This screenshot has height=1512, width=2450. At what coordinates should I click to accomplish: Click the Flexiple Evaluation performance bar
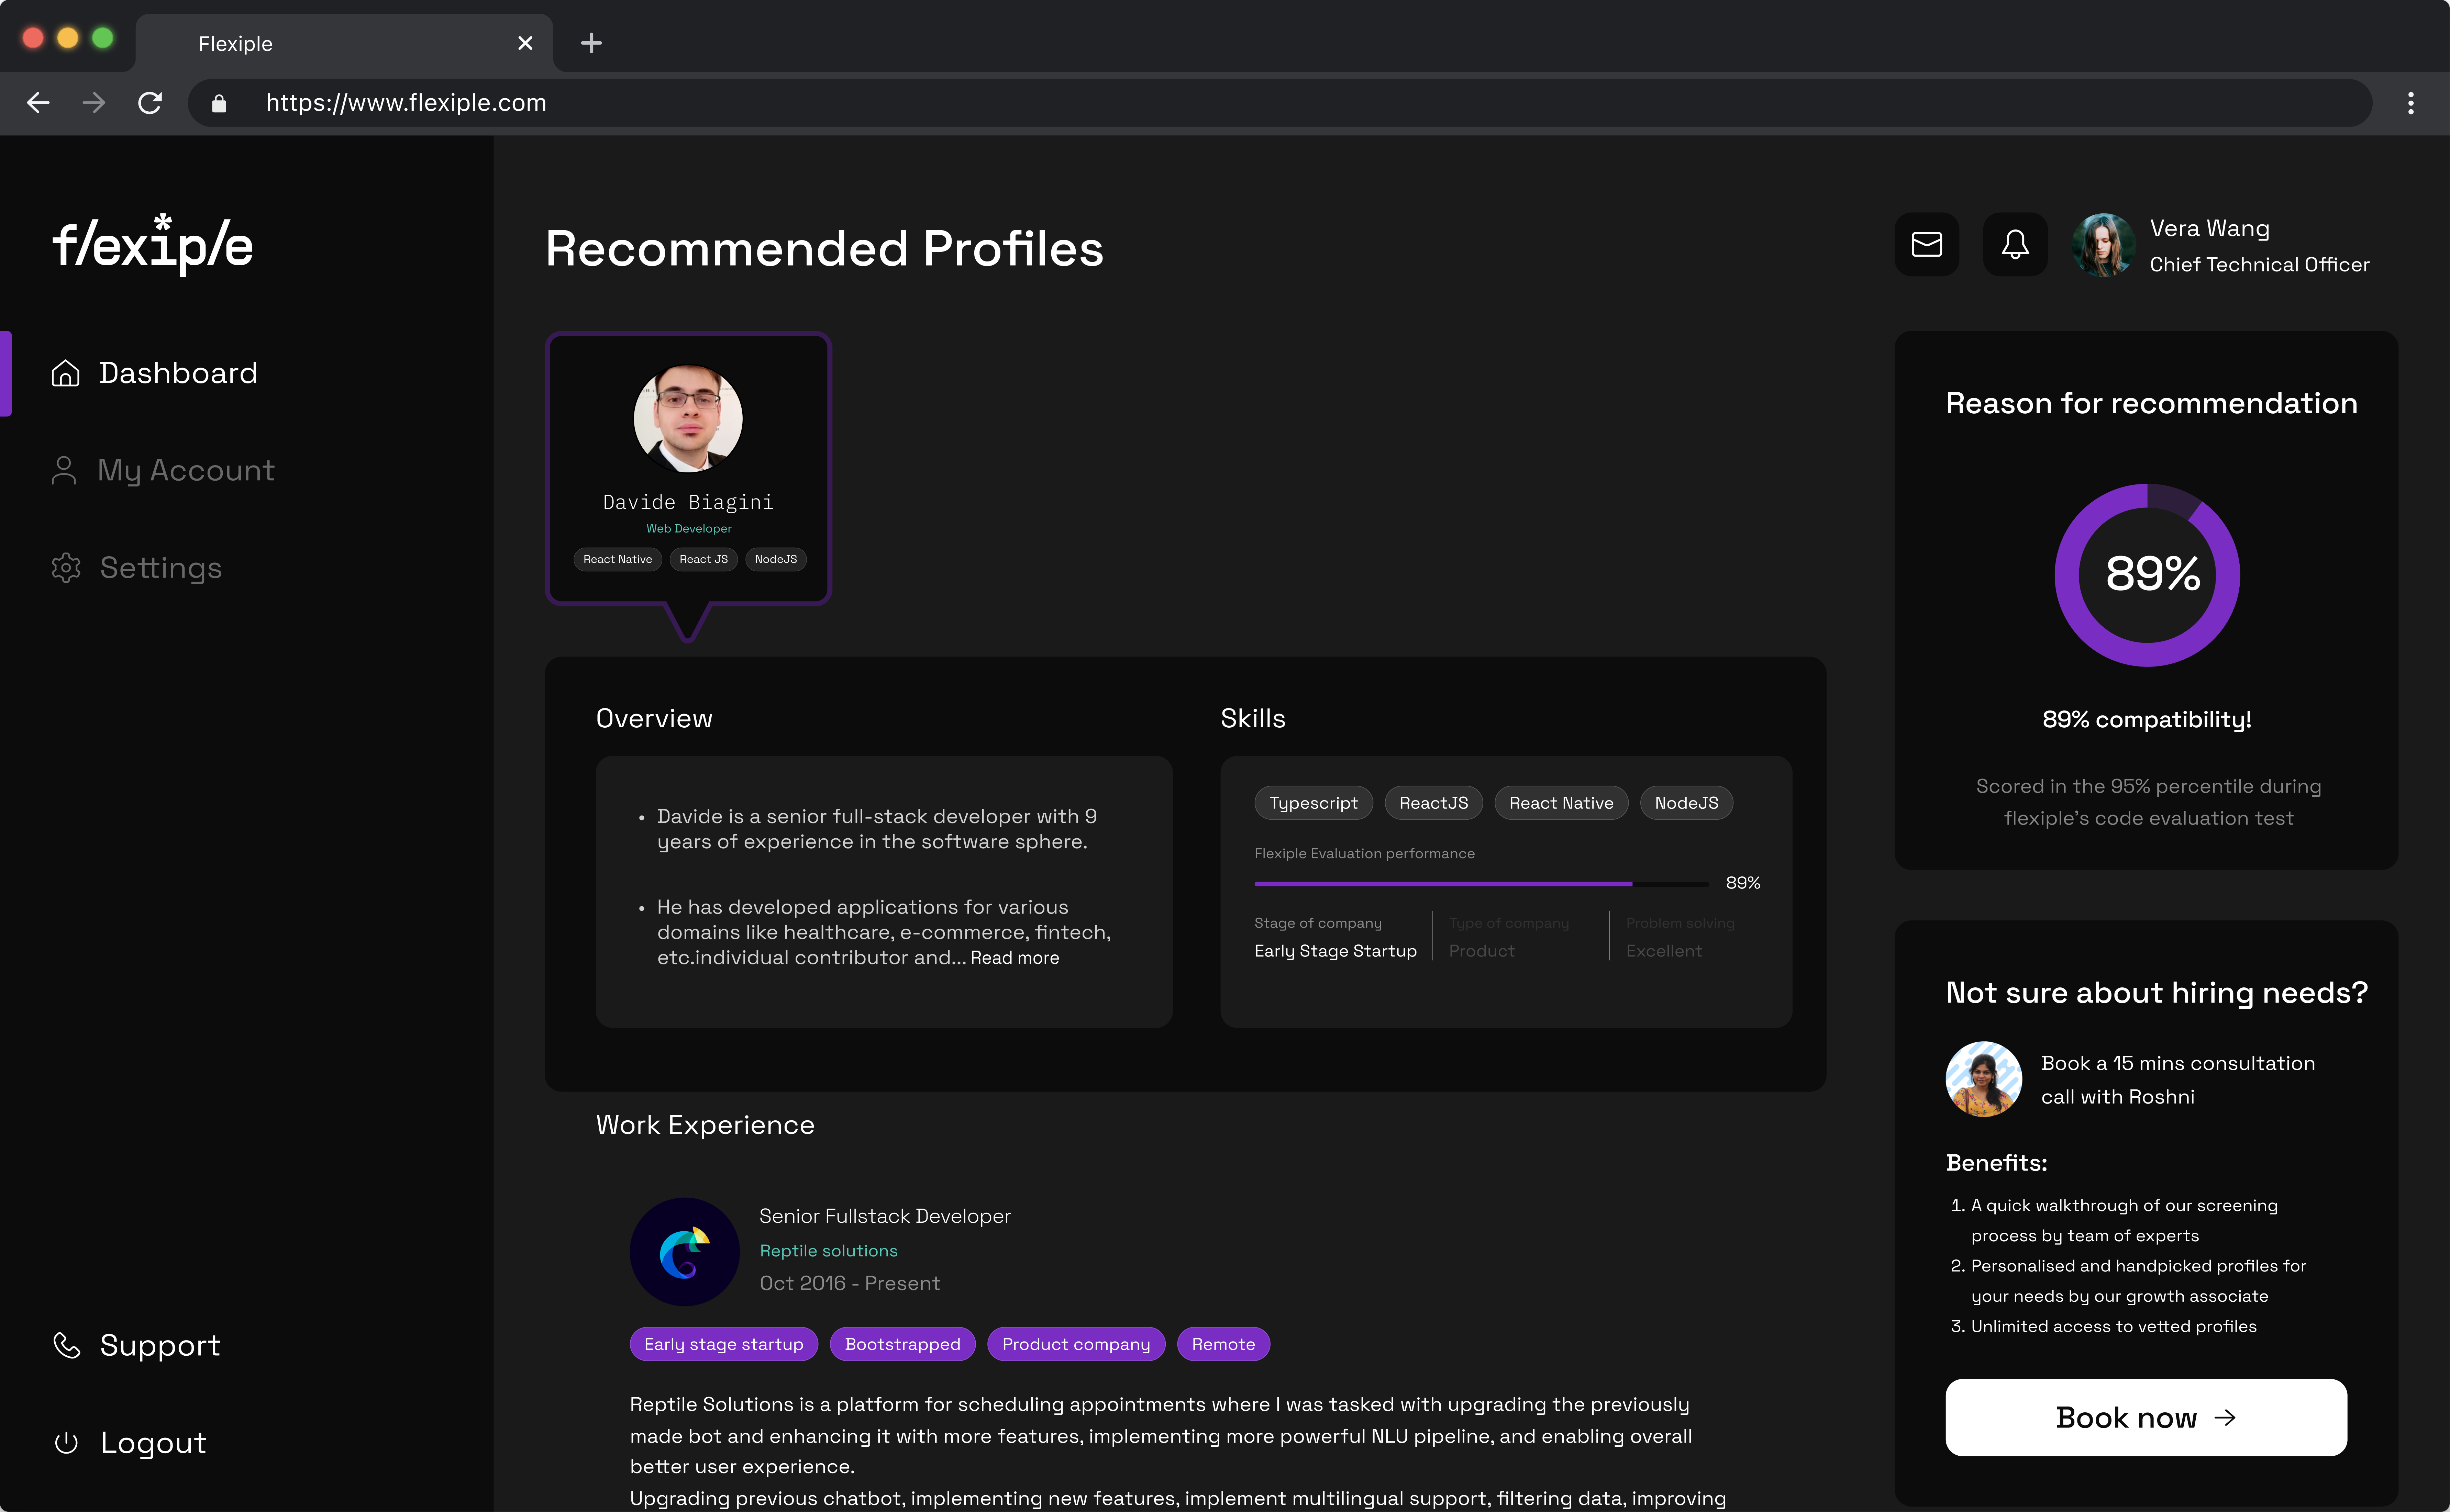pos(1482,884)
